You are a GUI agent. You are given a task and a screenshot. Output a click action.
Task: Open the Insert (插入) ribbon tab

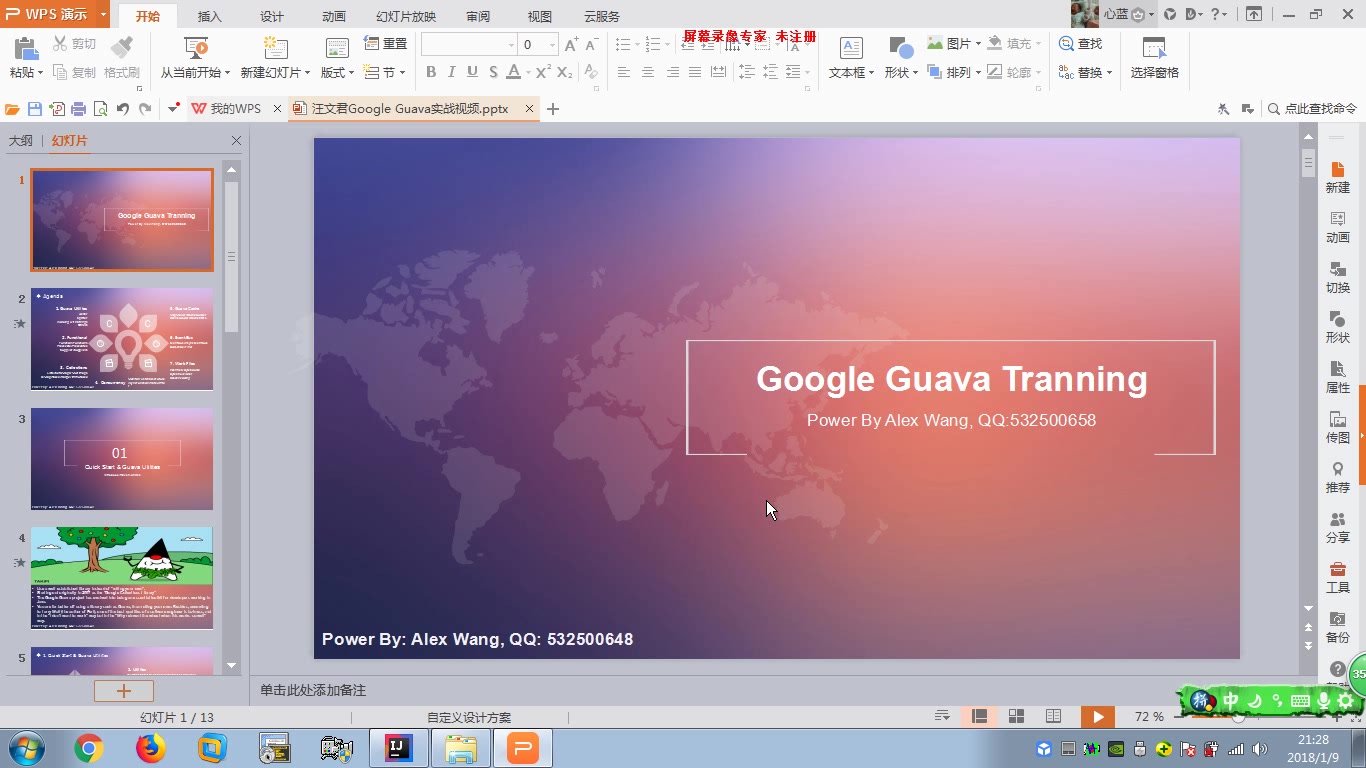[x=210, y=17]
